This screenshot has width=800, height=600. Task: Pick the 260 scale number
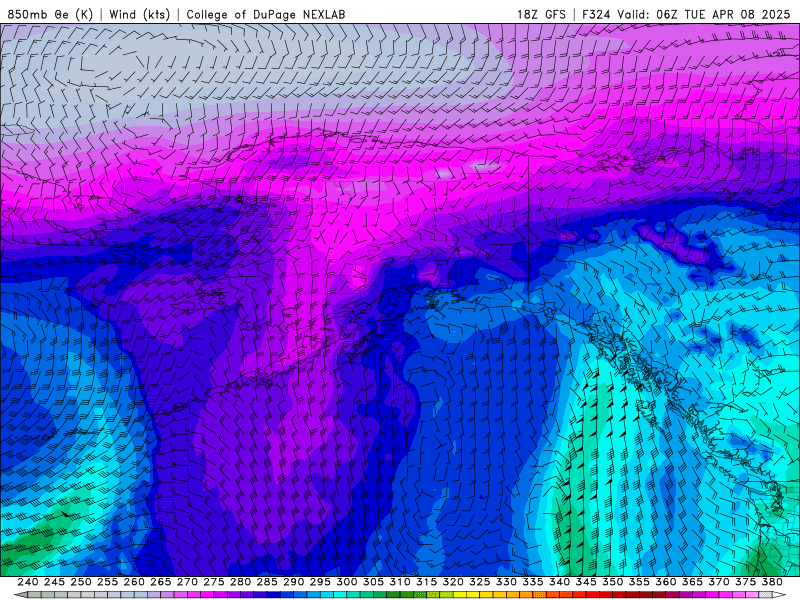tap(134, 582)
